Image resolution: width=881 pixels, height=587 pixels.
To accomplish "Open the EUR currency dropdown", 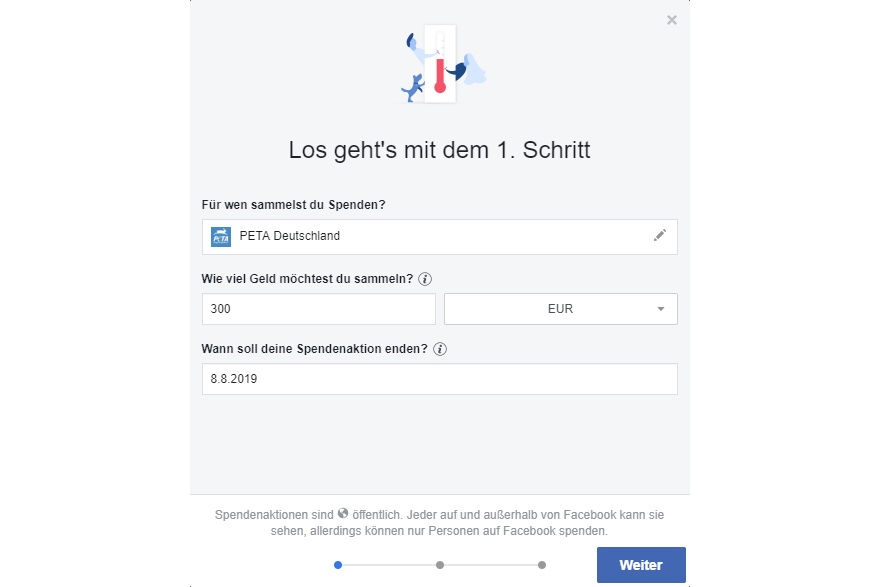I will 560,309.
